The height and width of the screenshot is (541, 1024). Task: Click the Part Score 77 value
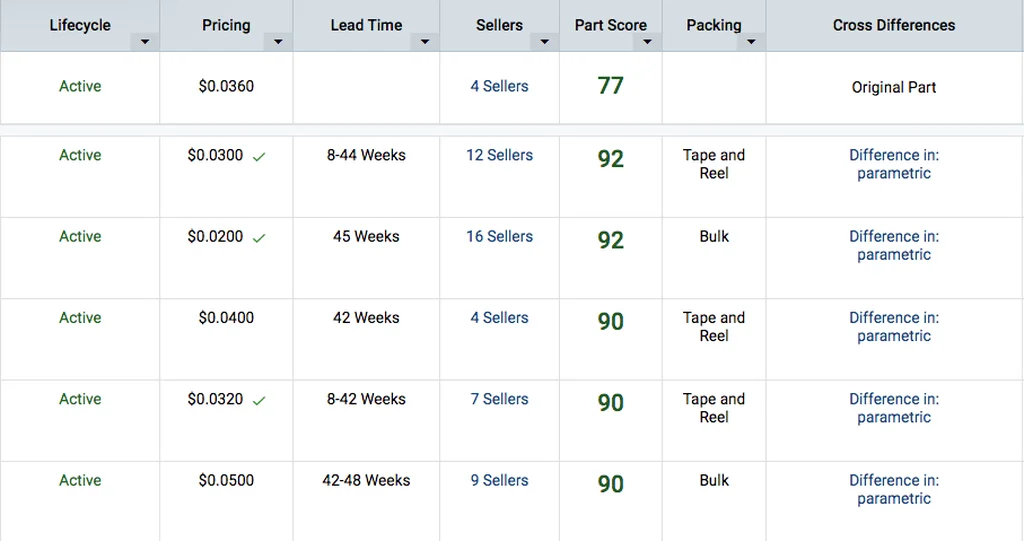click(x=611, y=86)
